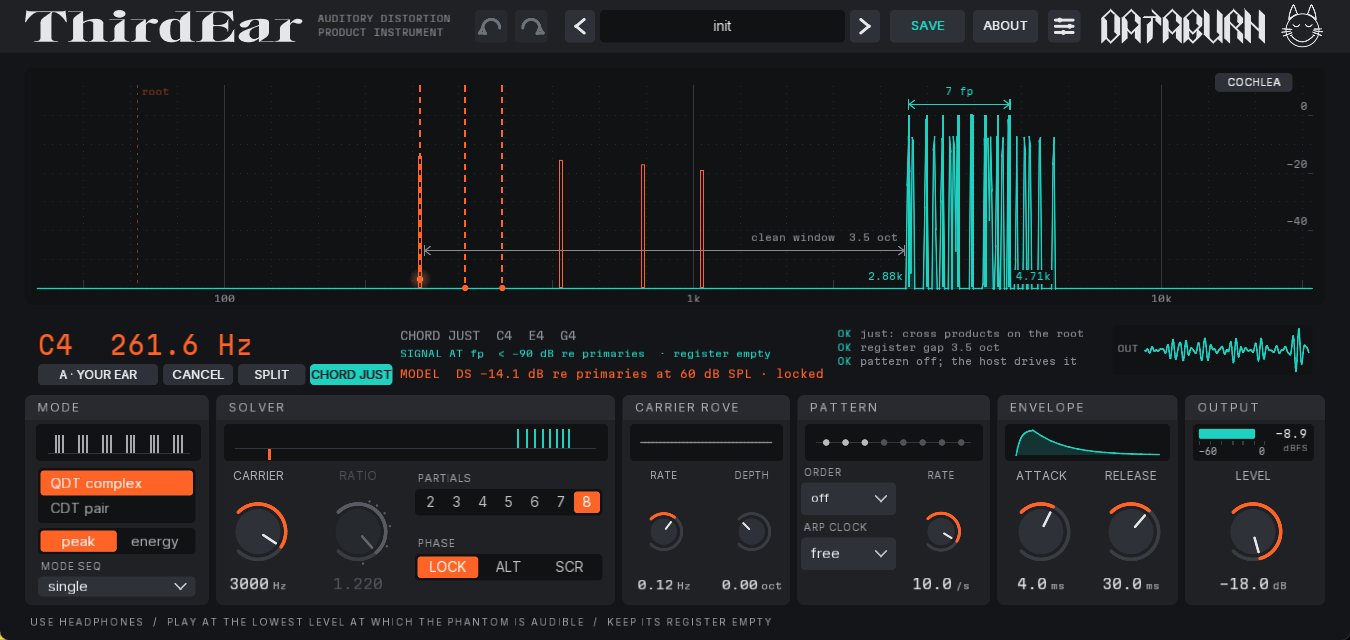
Task: Select 4 partials
Action: click(x=482, y=502)
